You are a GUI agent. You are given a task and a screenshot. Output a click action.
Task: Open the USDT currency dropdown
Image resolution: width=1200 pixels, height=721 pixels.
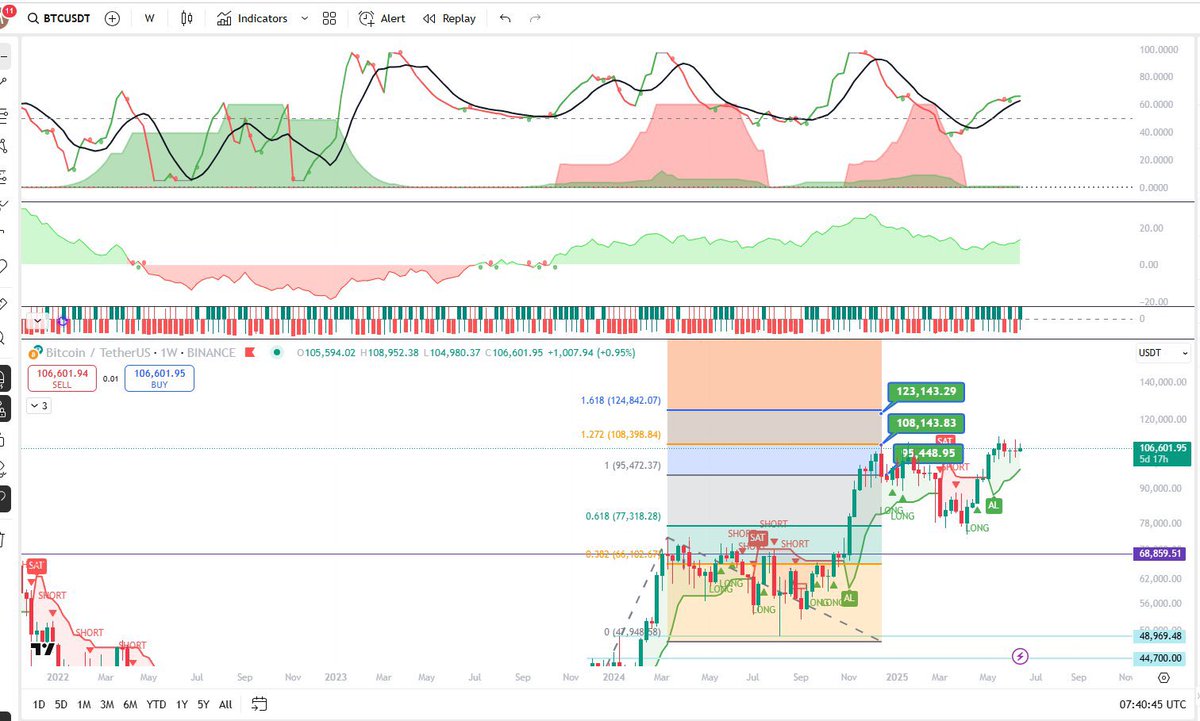1164,353
